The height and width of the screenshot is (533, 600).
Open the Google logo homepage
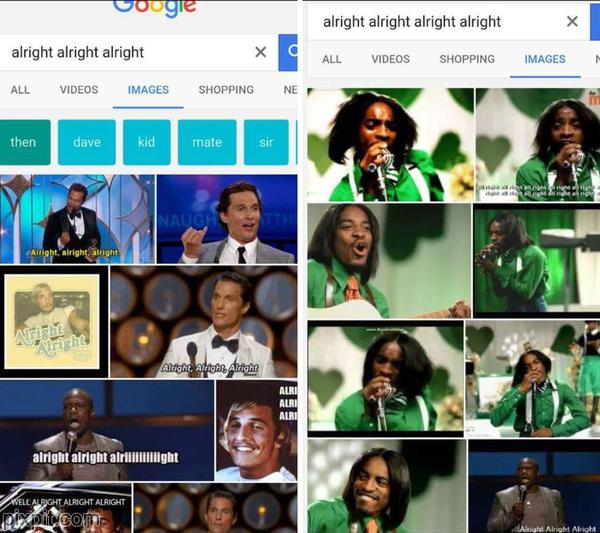[155, 8]
